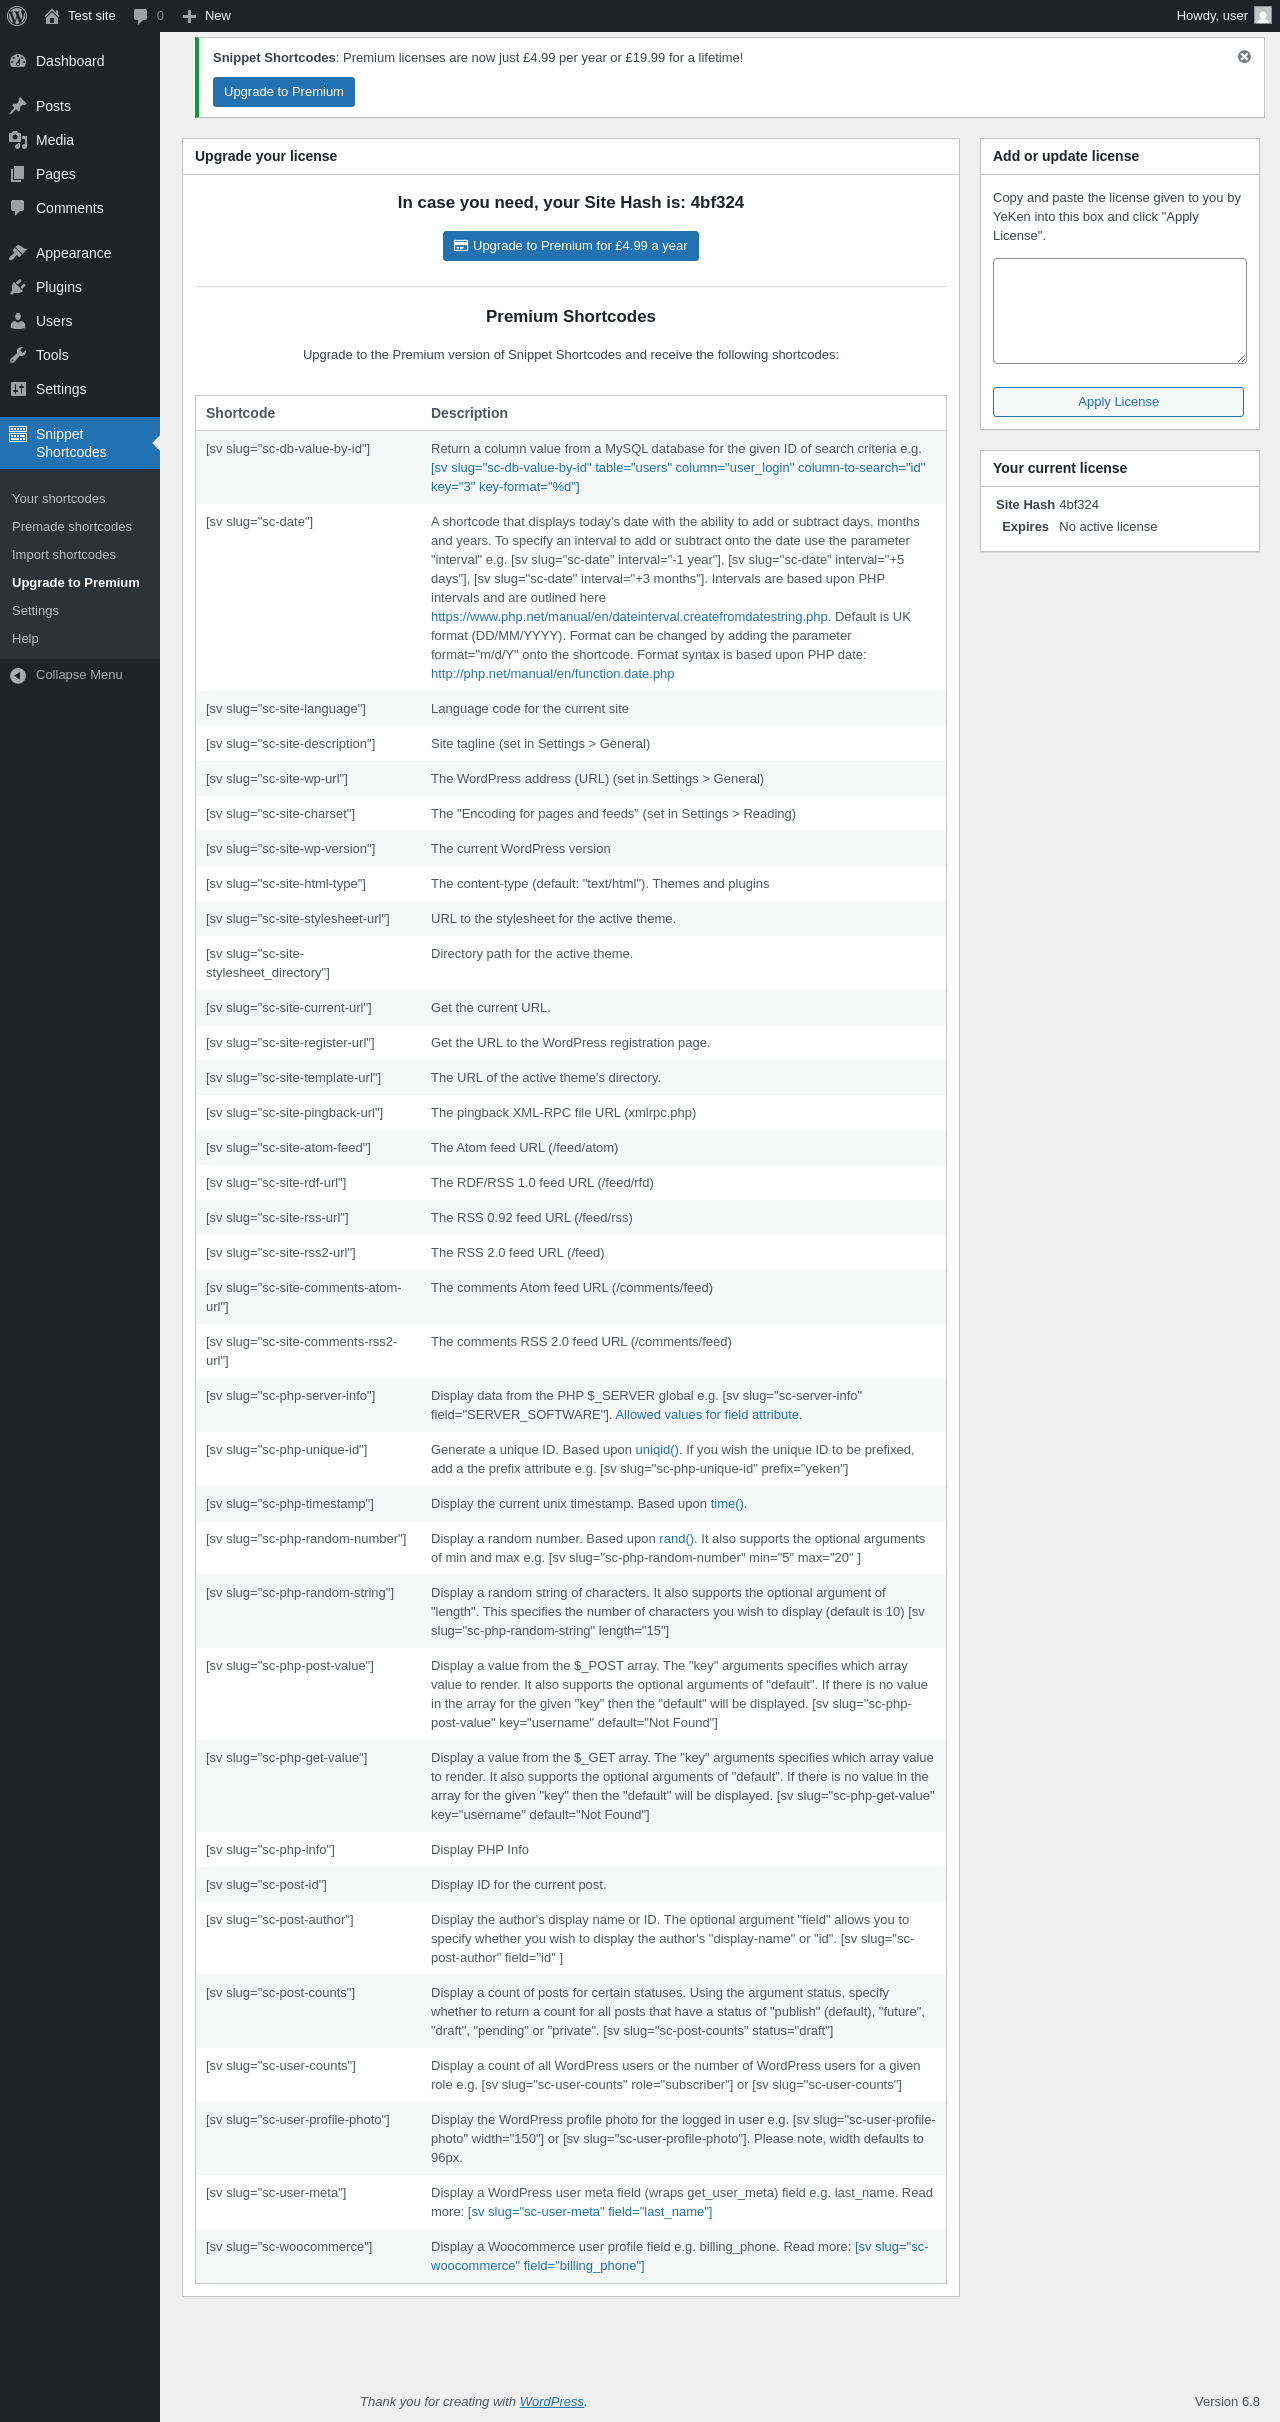The height and width of the screenshot is (2422, 1280).
Task: Click the Plugins plug icon
Action: 18,287
